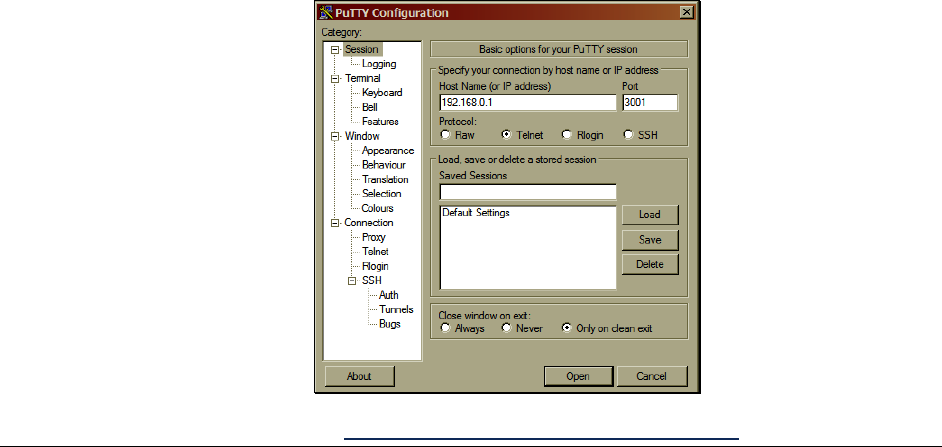
Task: Set close window on exit to Never
Action: click(506, 328)
